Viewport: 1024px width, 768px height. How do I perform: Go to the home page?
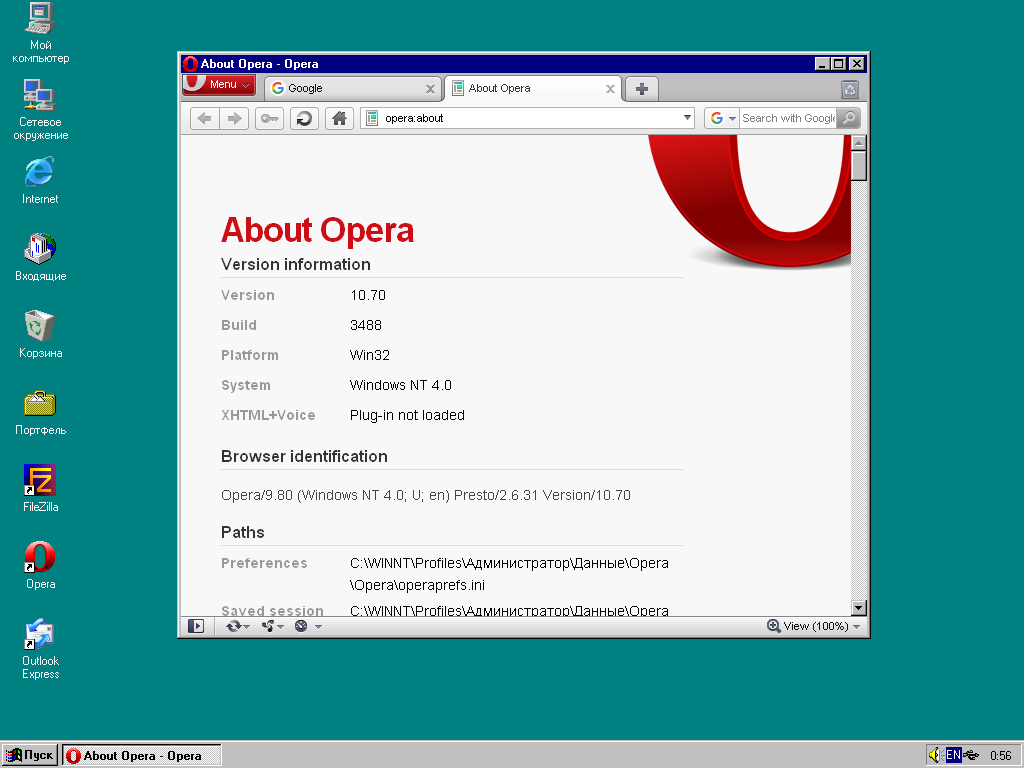click(x=340, y=118)
